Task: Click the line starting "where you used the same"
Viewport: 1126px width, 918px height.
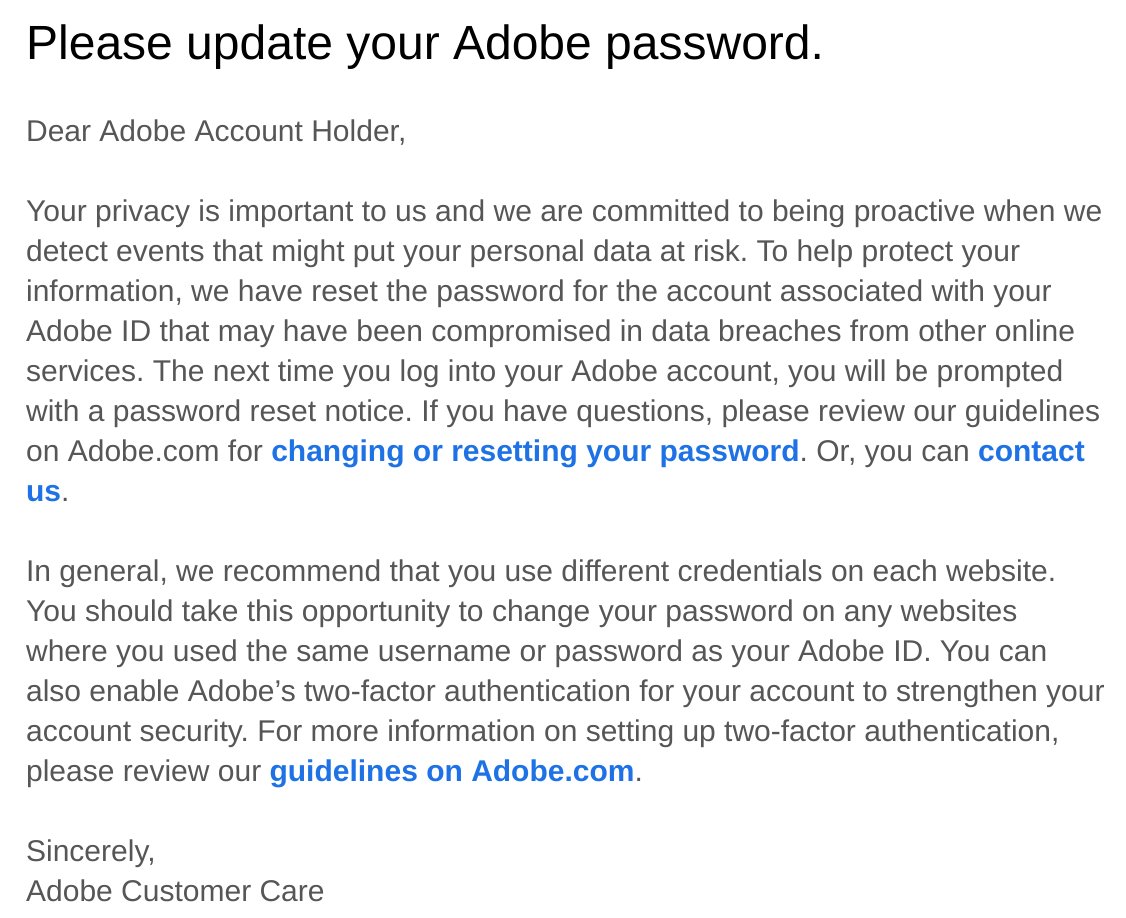Action: pos(536,652)
